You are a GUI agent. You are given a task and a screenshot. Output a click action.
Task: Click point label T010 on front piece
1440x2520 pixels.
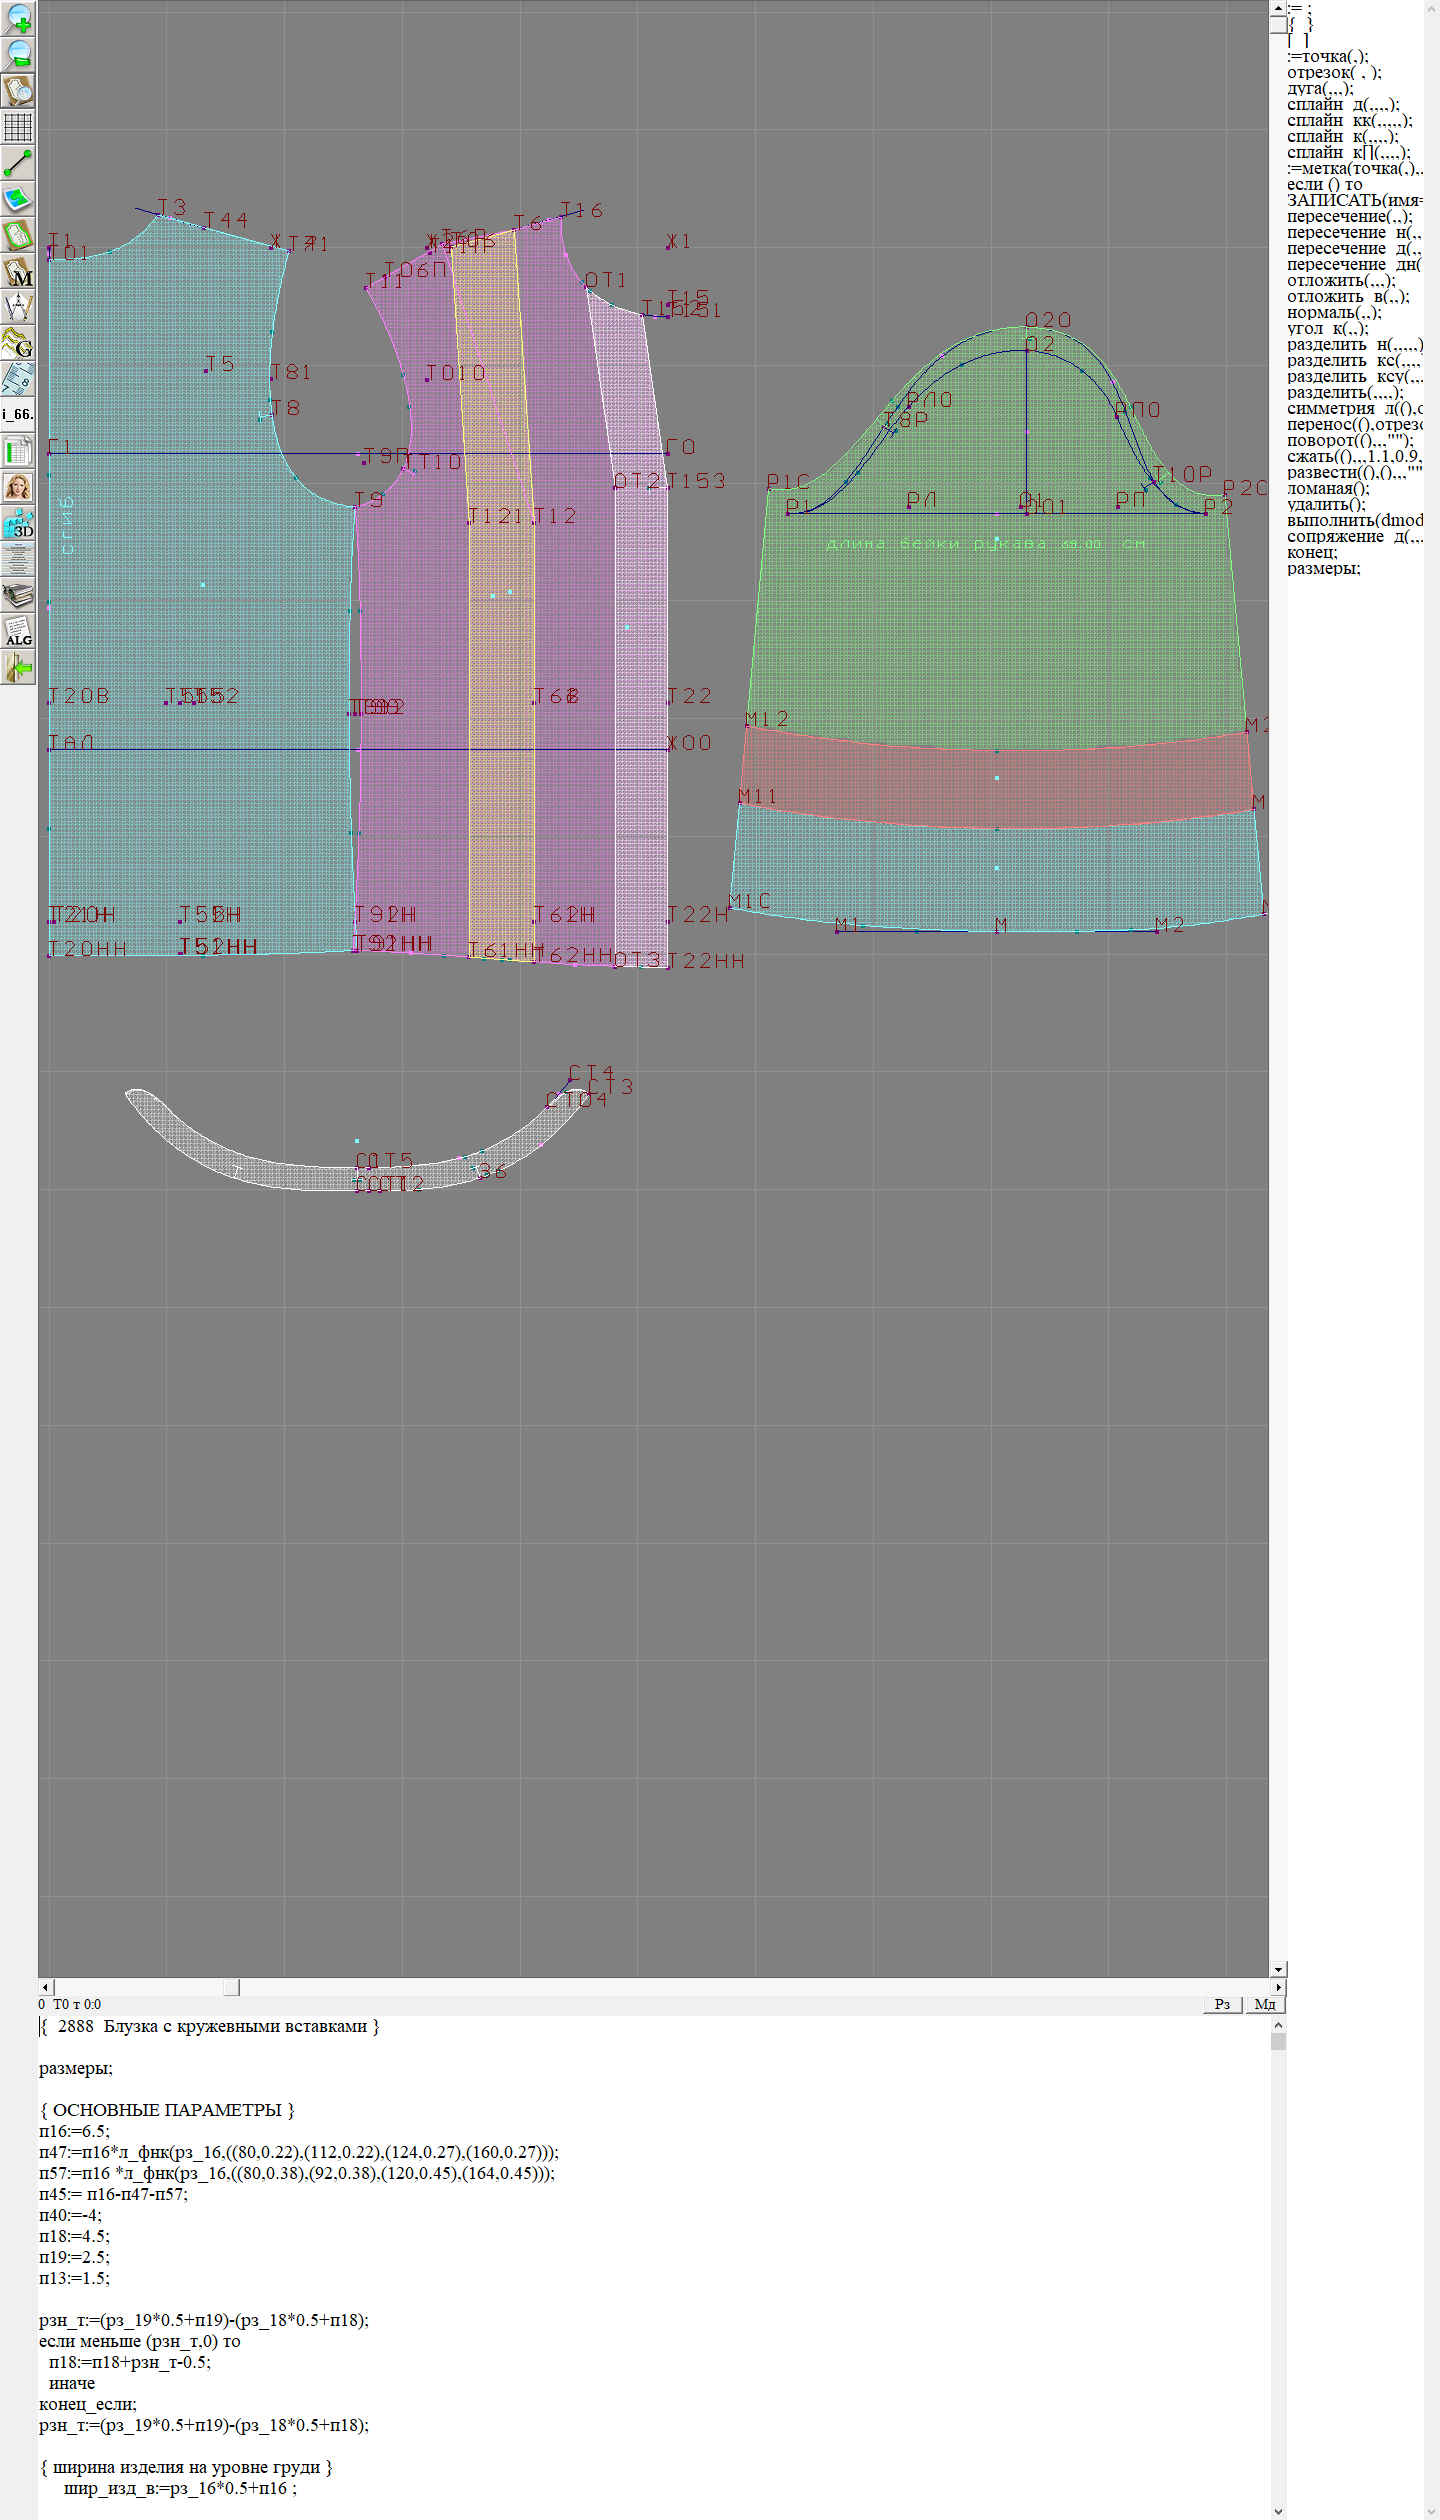[455, 373]
